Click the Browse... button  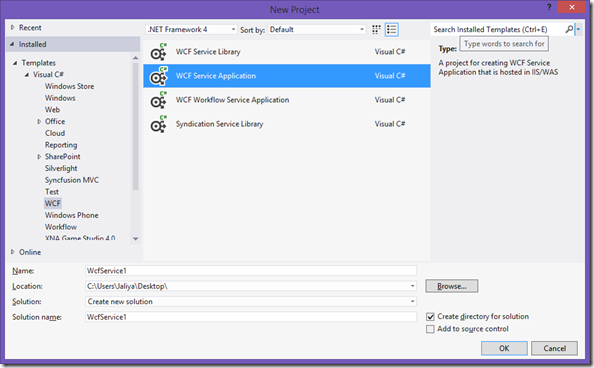(452, 286)
